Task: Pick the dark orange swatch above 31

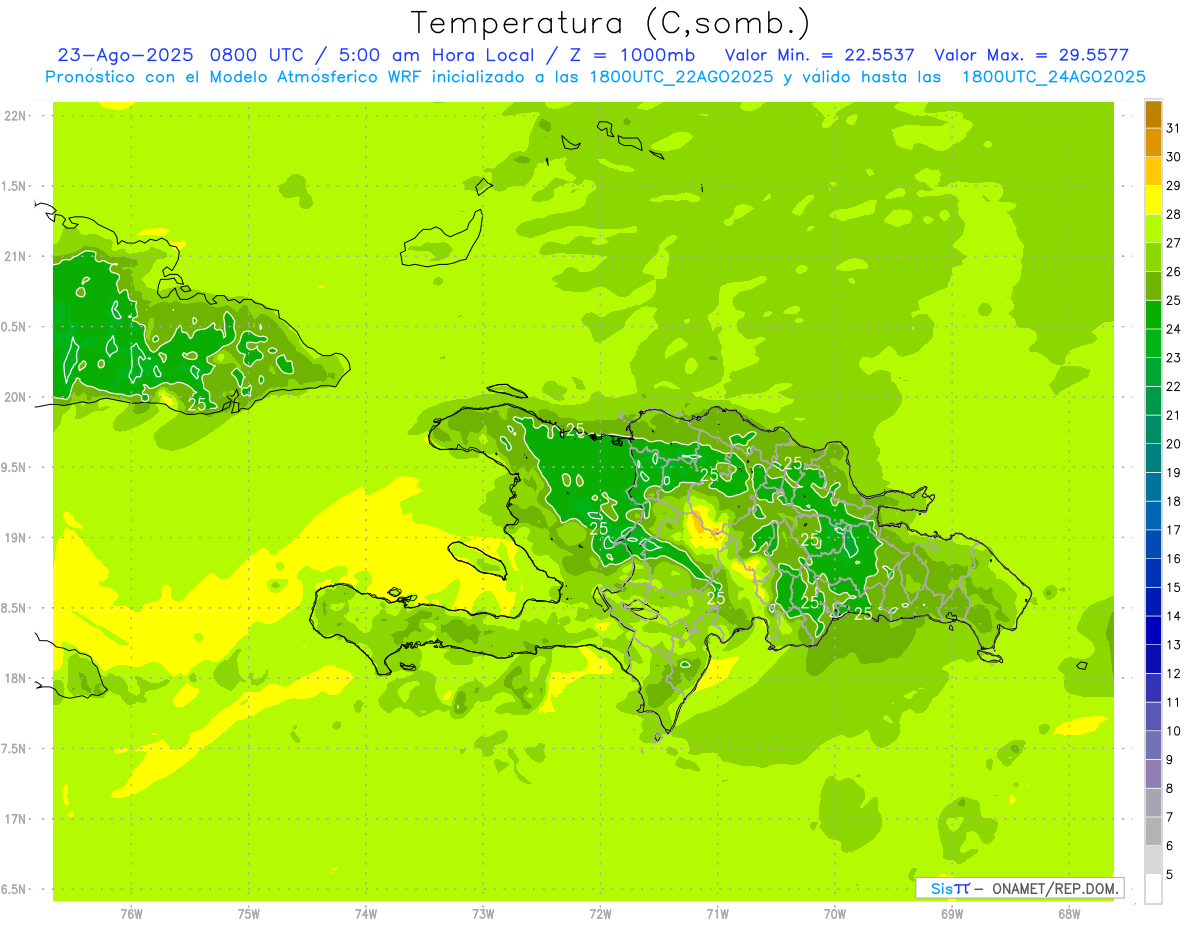Action: [x=1153, y=114]
